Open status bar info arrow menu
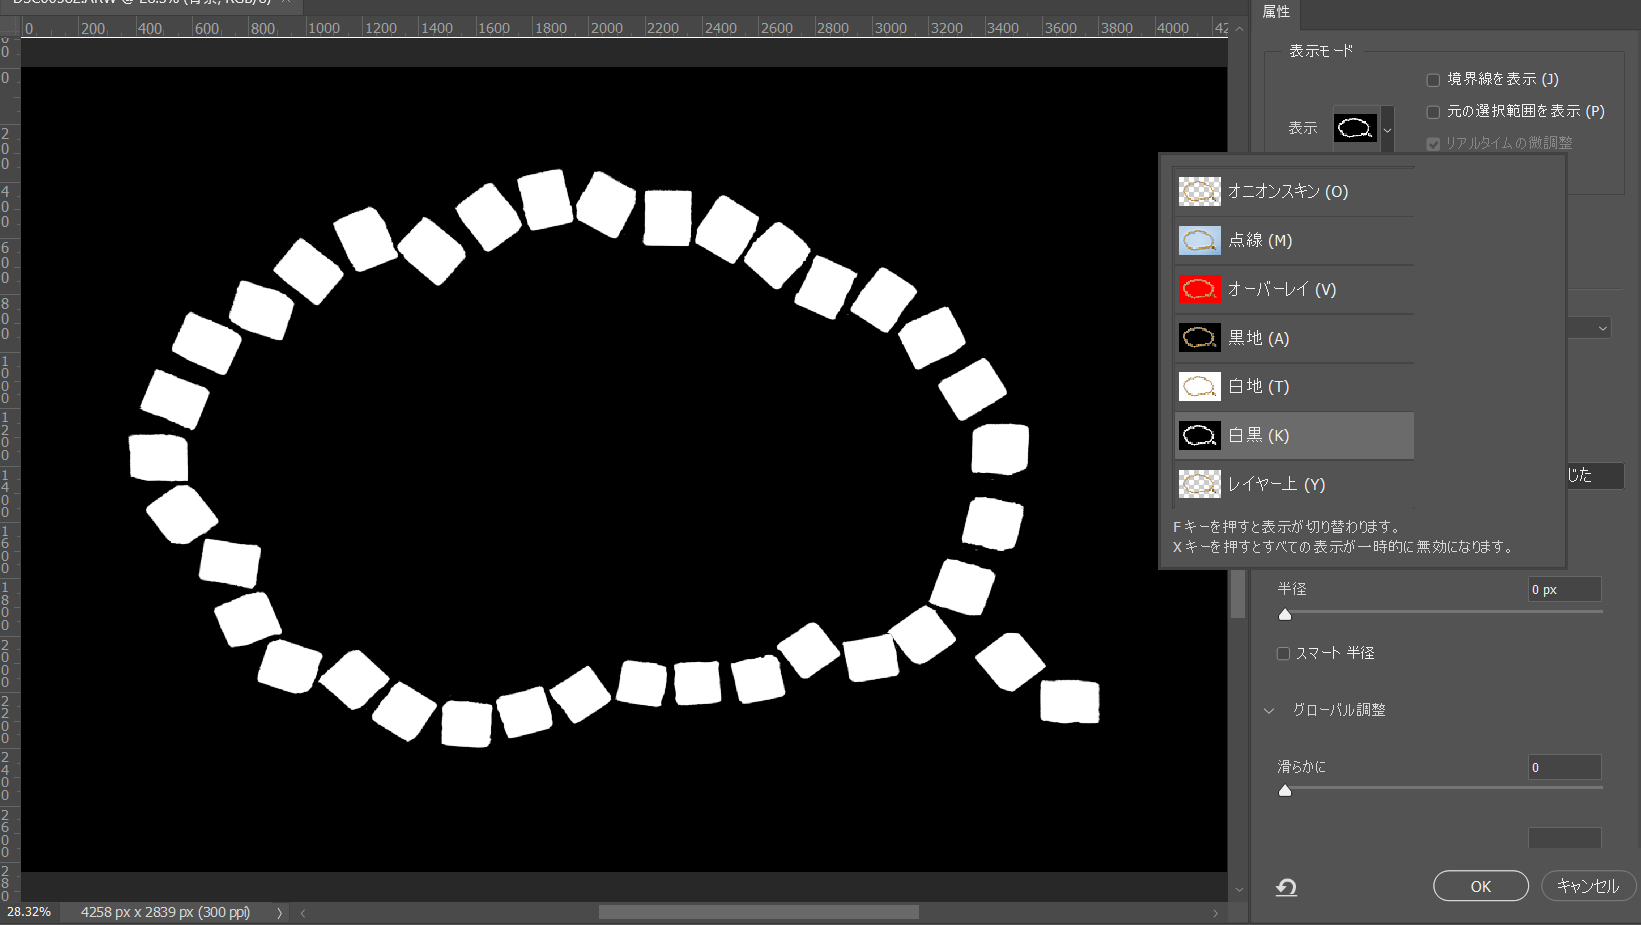Viewport: 1641px width, 925px height. click(279, 913)
